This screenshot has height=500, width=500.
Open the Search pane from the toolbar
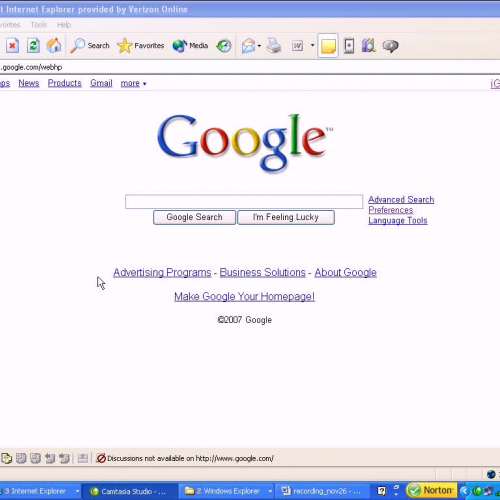(90, 46)
